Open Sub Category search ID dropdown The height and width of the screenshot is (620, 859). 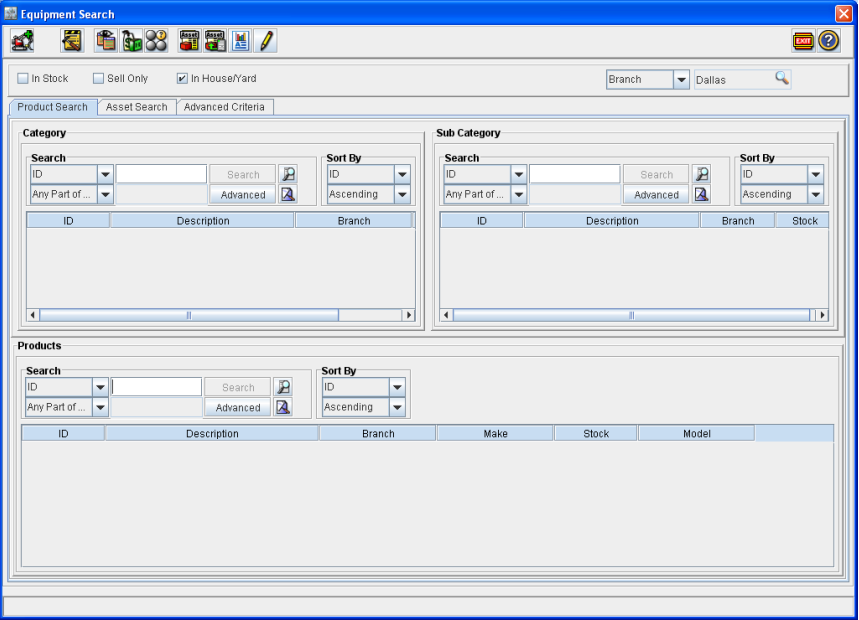(519, 174)
